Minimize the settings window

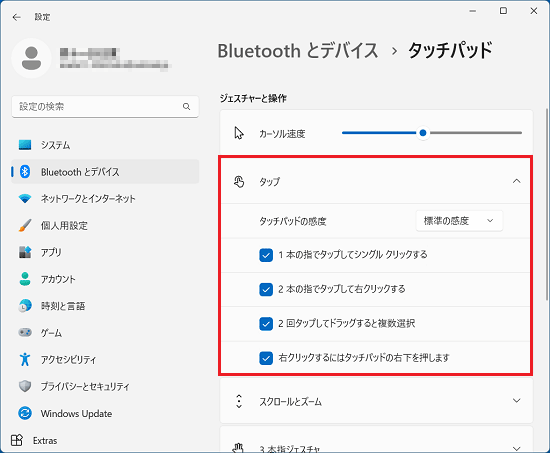click(x=473, y=11)
